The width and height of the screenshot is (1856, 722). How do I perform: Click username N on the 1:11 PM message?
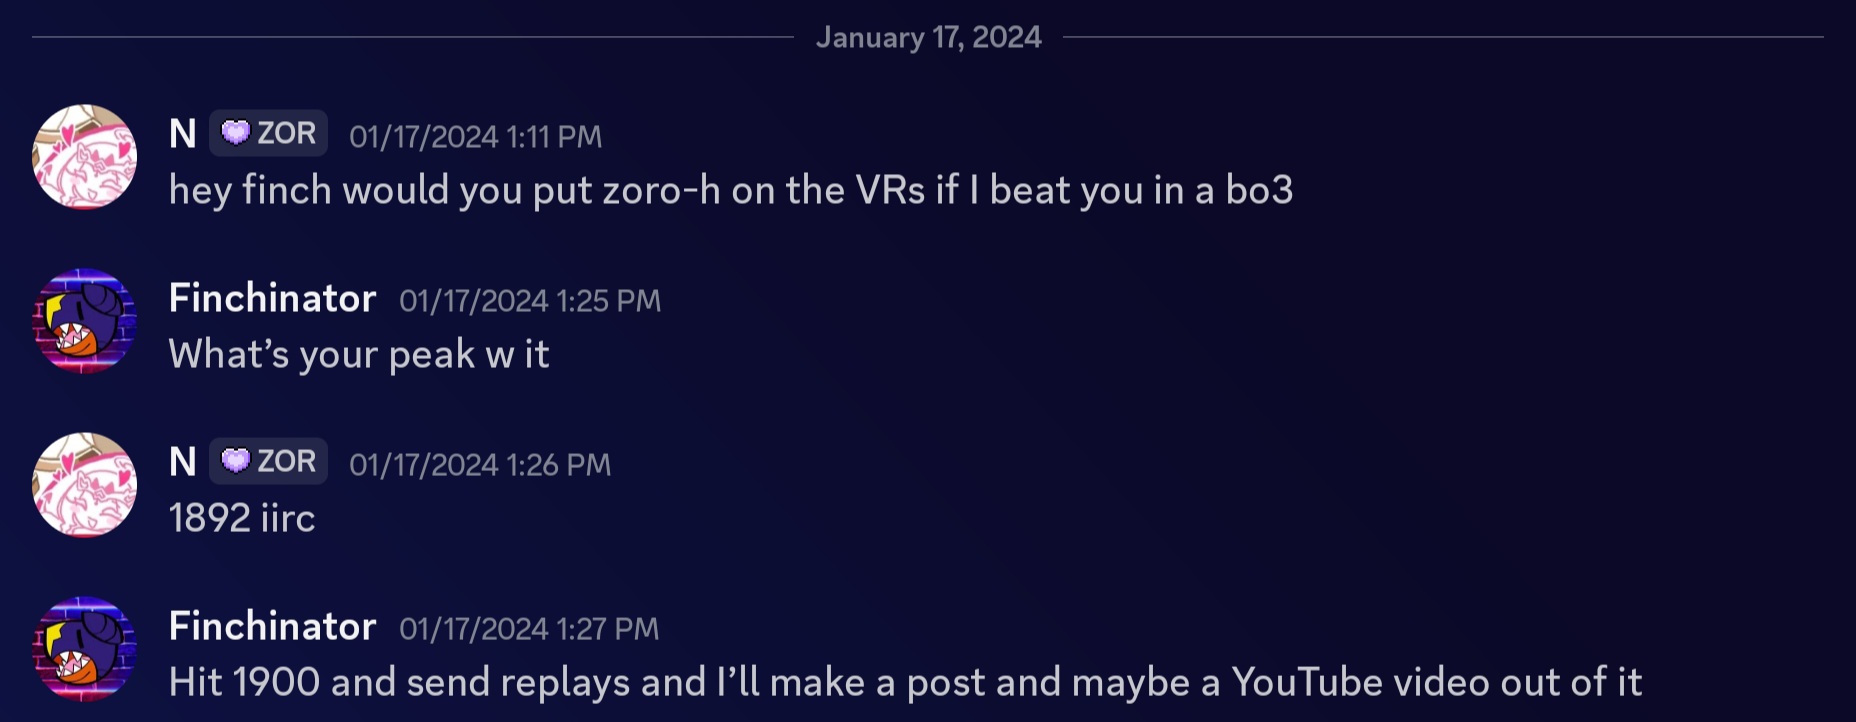tap(182, 134)
